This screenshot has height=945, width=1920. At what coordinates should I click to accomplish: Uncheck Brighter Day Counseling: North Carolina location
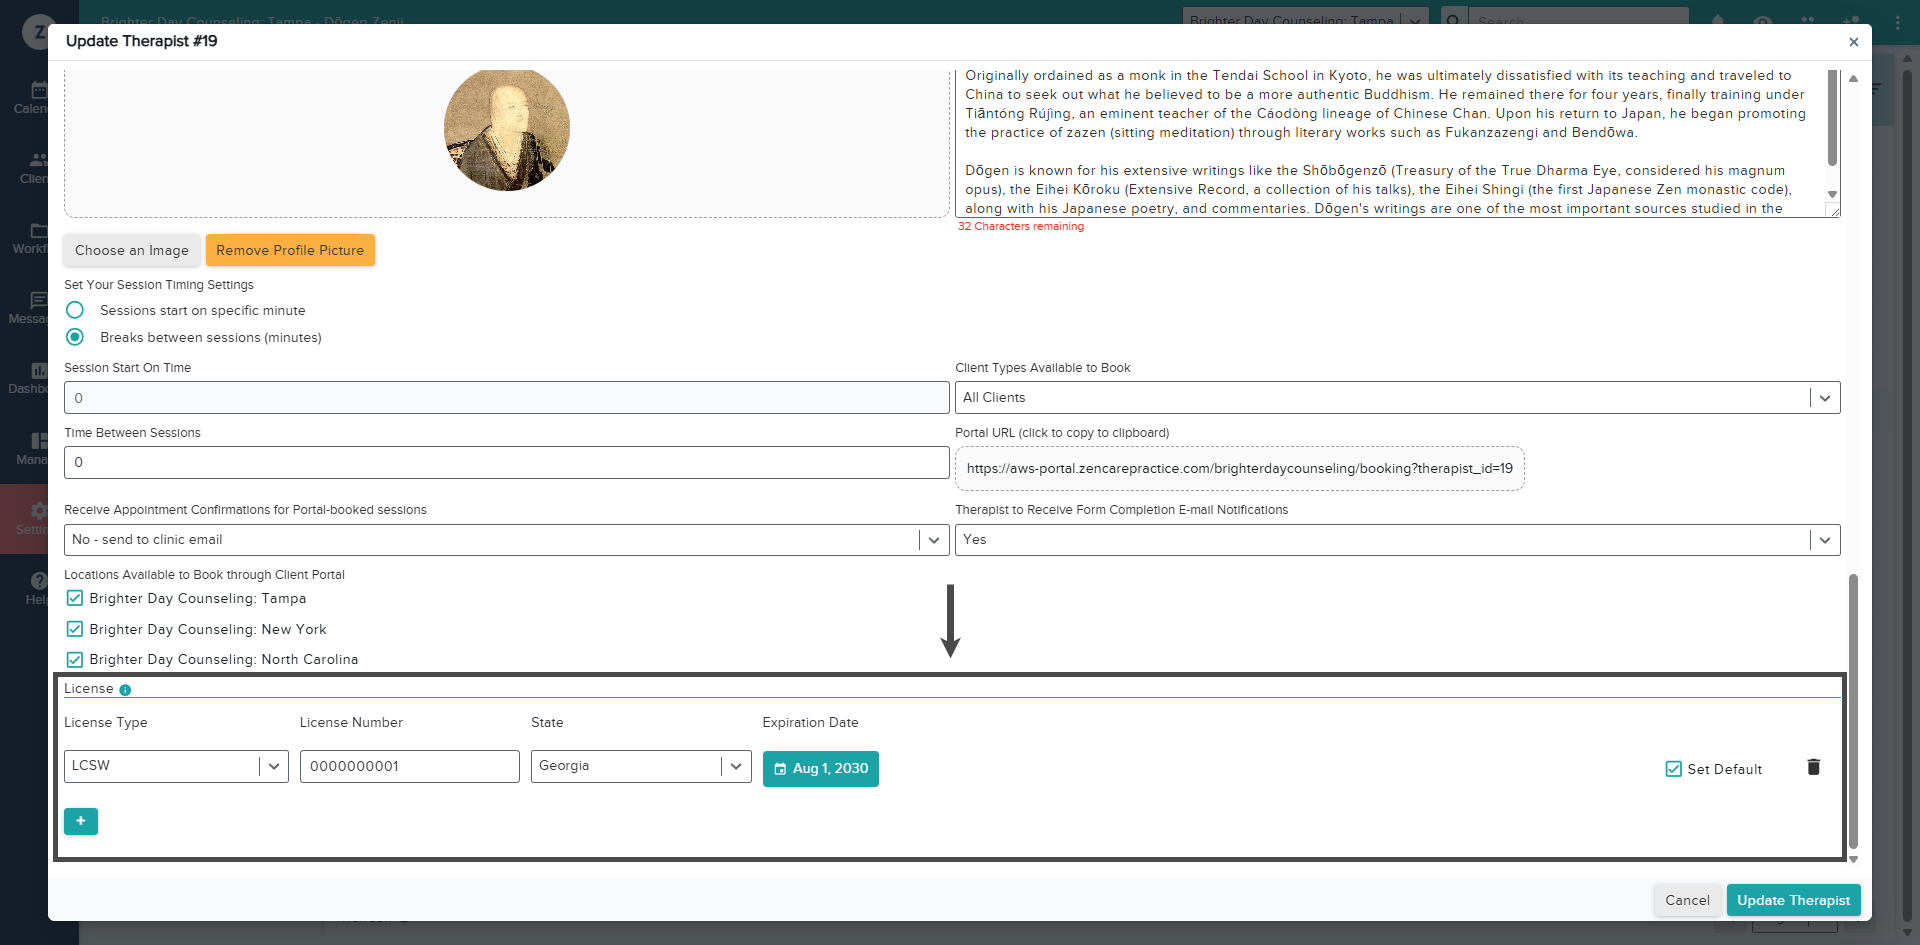75,659
